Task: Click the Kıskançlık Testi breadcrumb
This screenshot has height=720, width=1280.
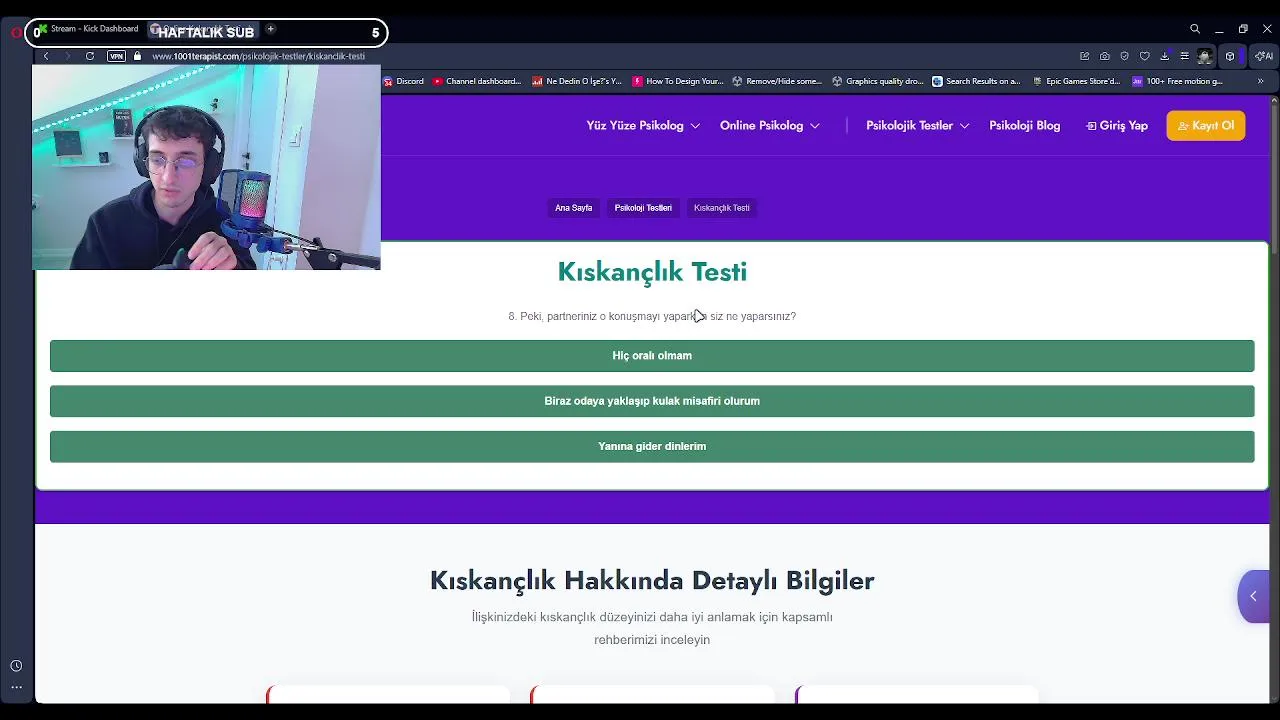Action: click(x=721, y=208)
